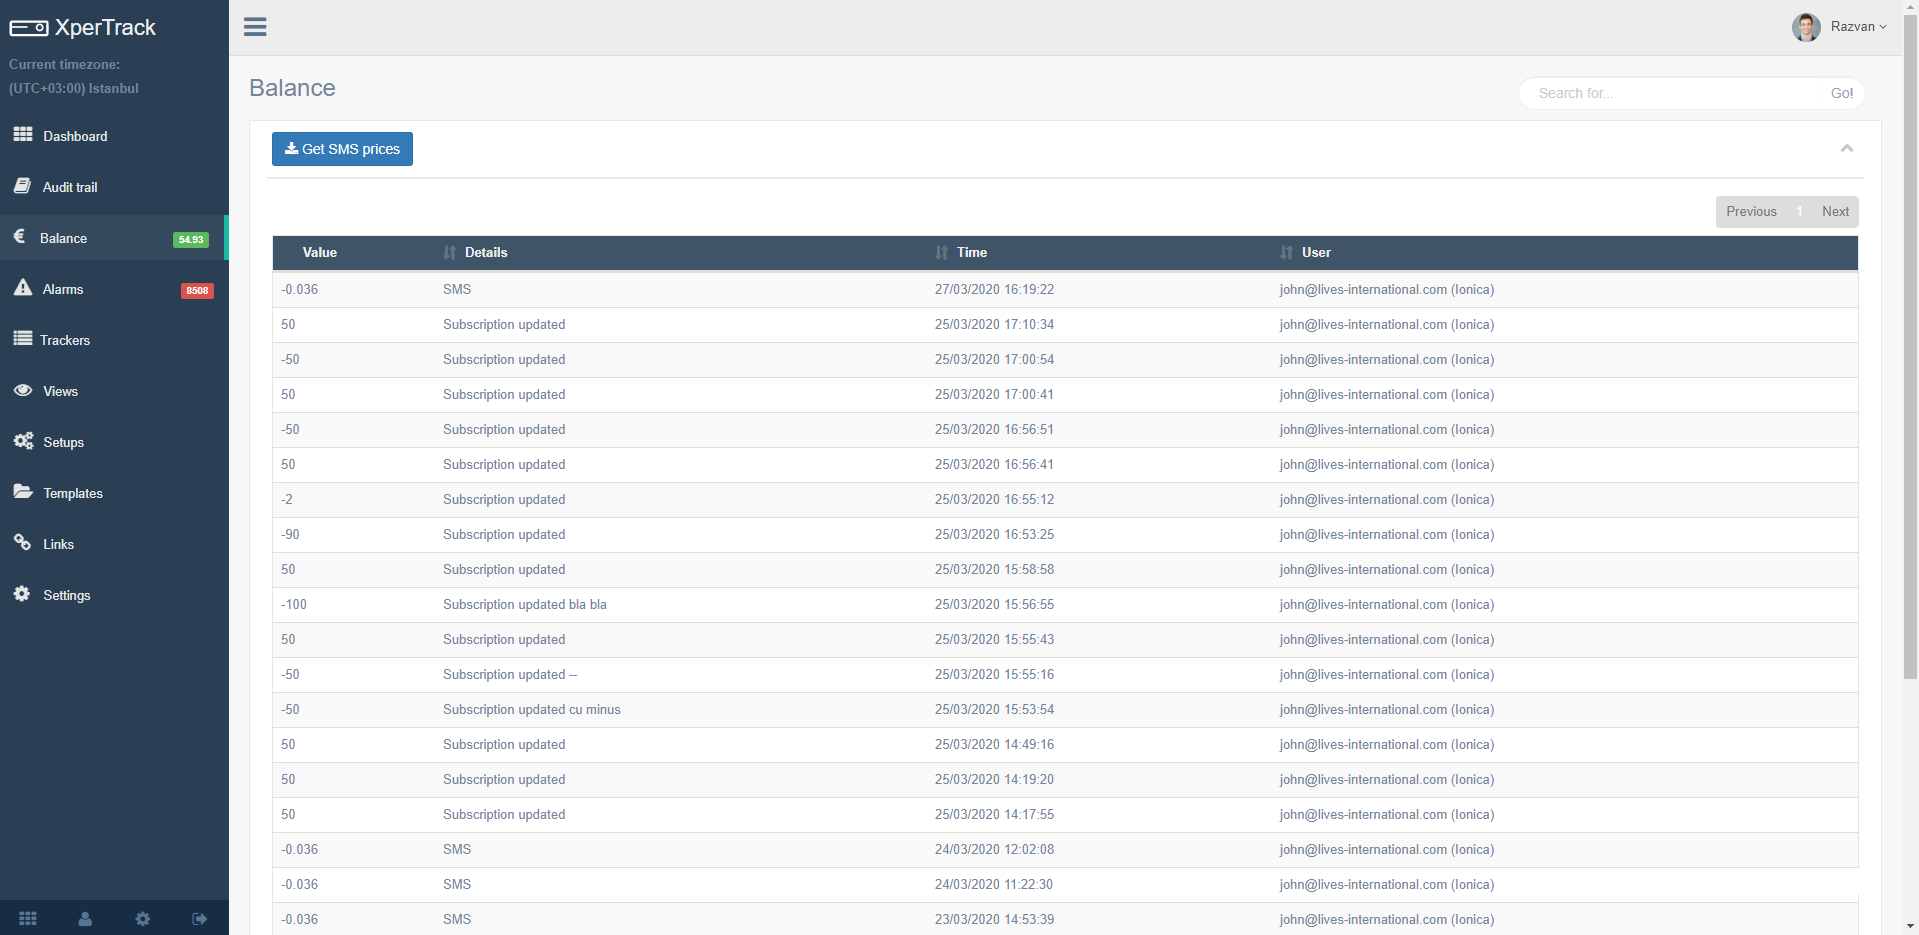Collapse the Balance panel with chevron
This screenshot has height=935, width=1919.
click(1846, 149)
